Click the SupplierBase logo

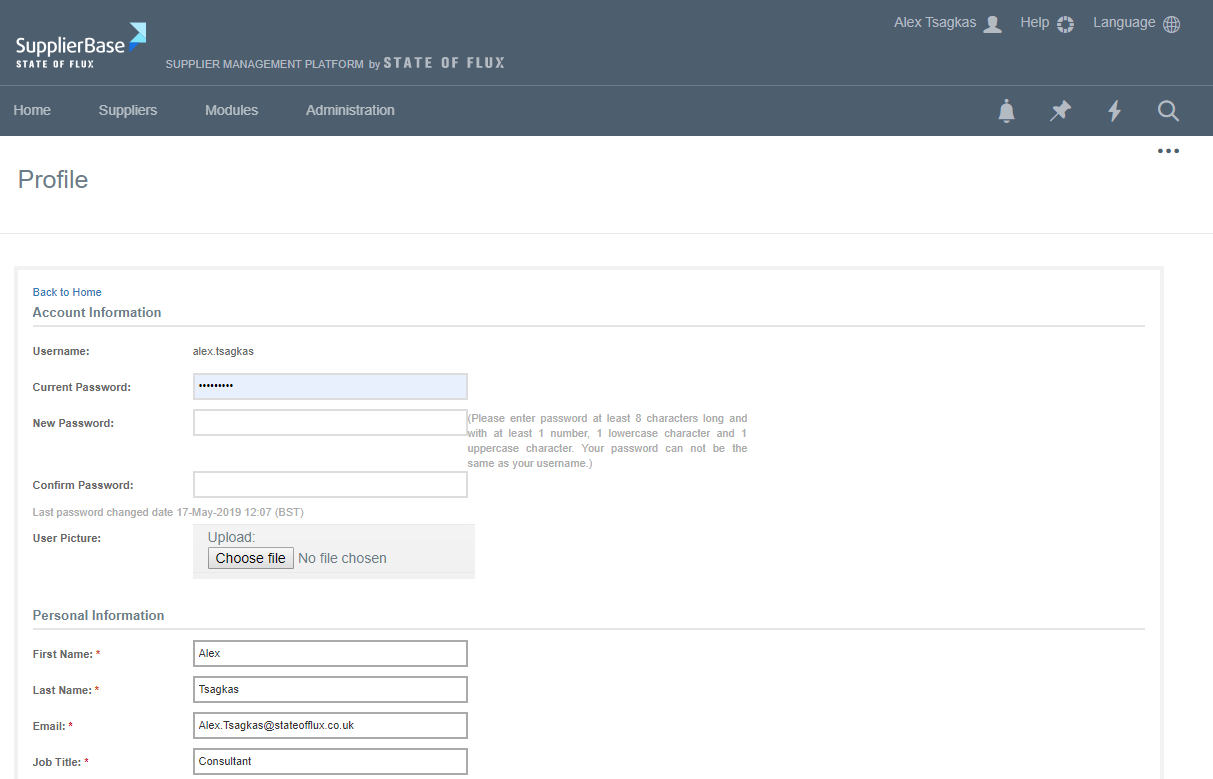coord(80,46)
